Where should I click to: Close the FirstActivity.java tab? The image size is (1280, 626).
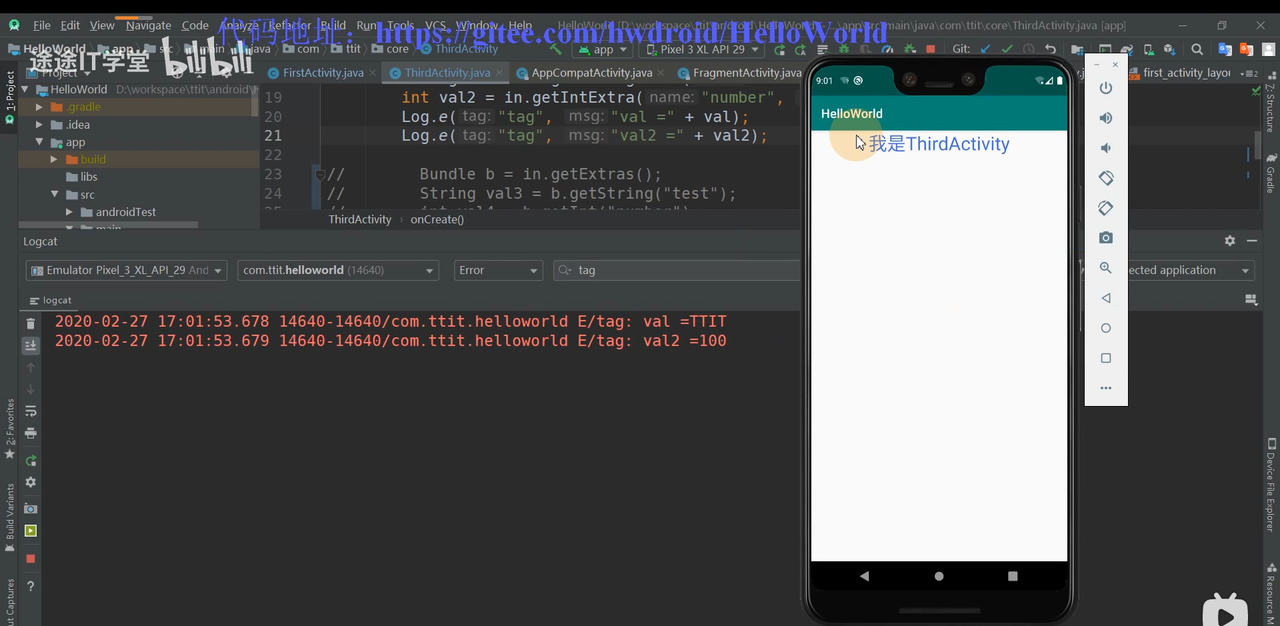click(373, 73)
